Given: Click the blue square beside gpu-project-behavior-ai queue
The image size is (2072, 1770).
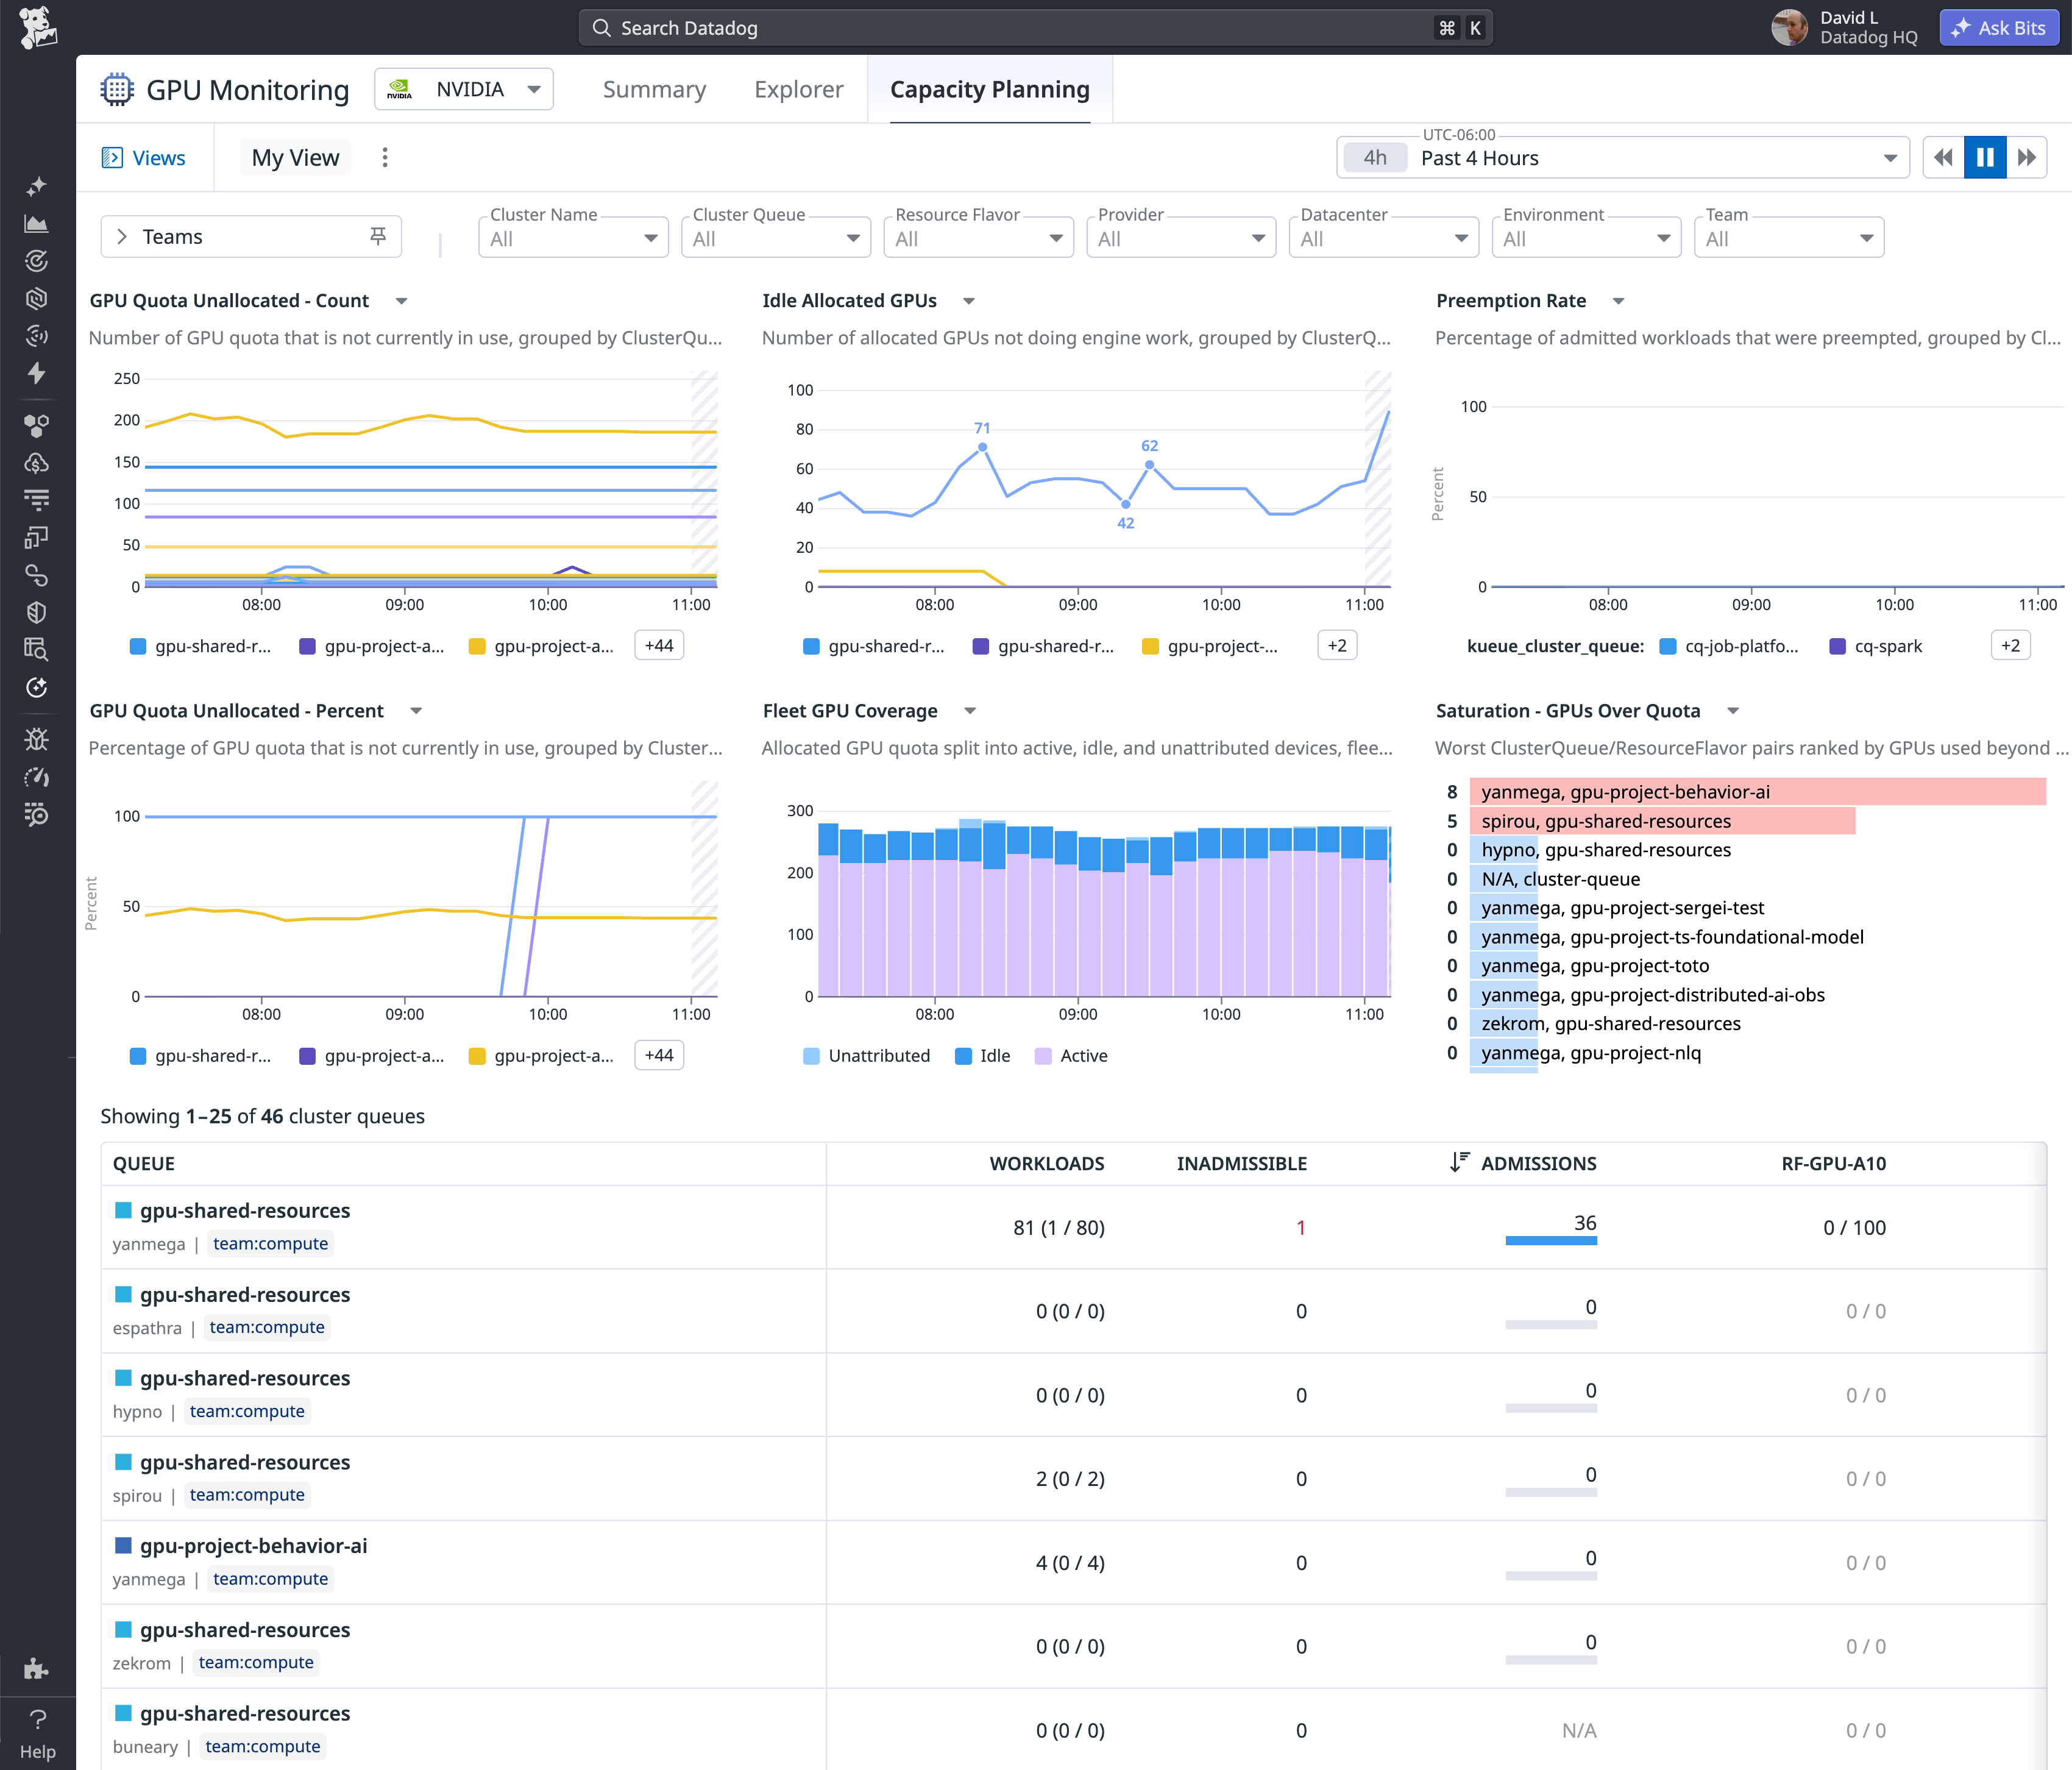Looking at the screenshot, I should (124, 1545).
